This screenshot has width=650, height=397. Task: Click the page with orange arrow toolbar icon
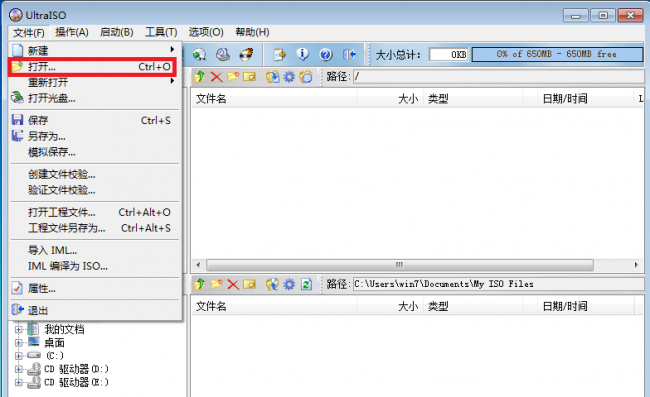pos(279,54)
